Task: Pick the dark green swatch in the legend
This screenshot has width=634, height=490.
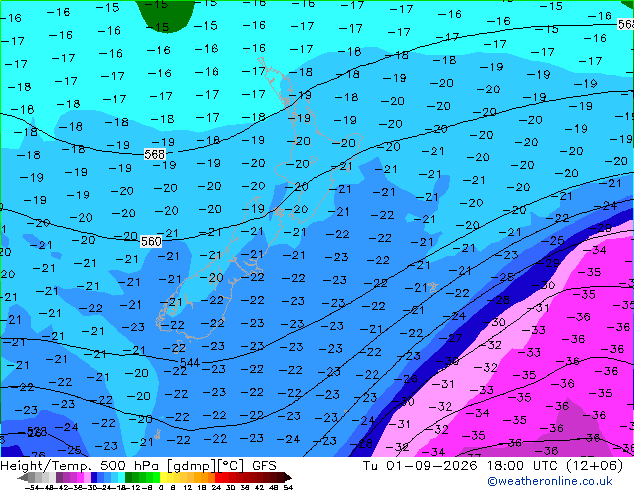Action: point(129,478)
